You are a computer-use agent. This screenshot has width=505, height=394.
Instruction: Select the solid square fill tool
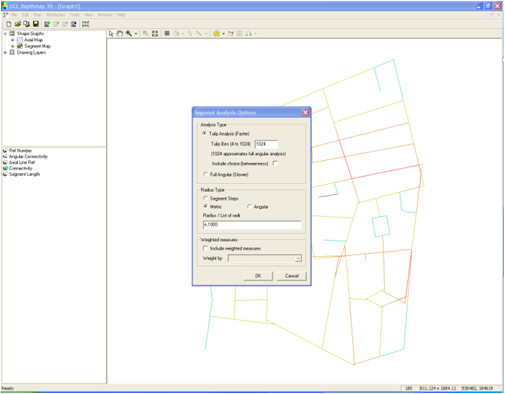click(167, 34)
